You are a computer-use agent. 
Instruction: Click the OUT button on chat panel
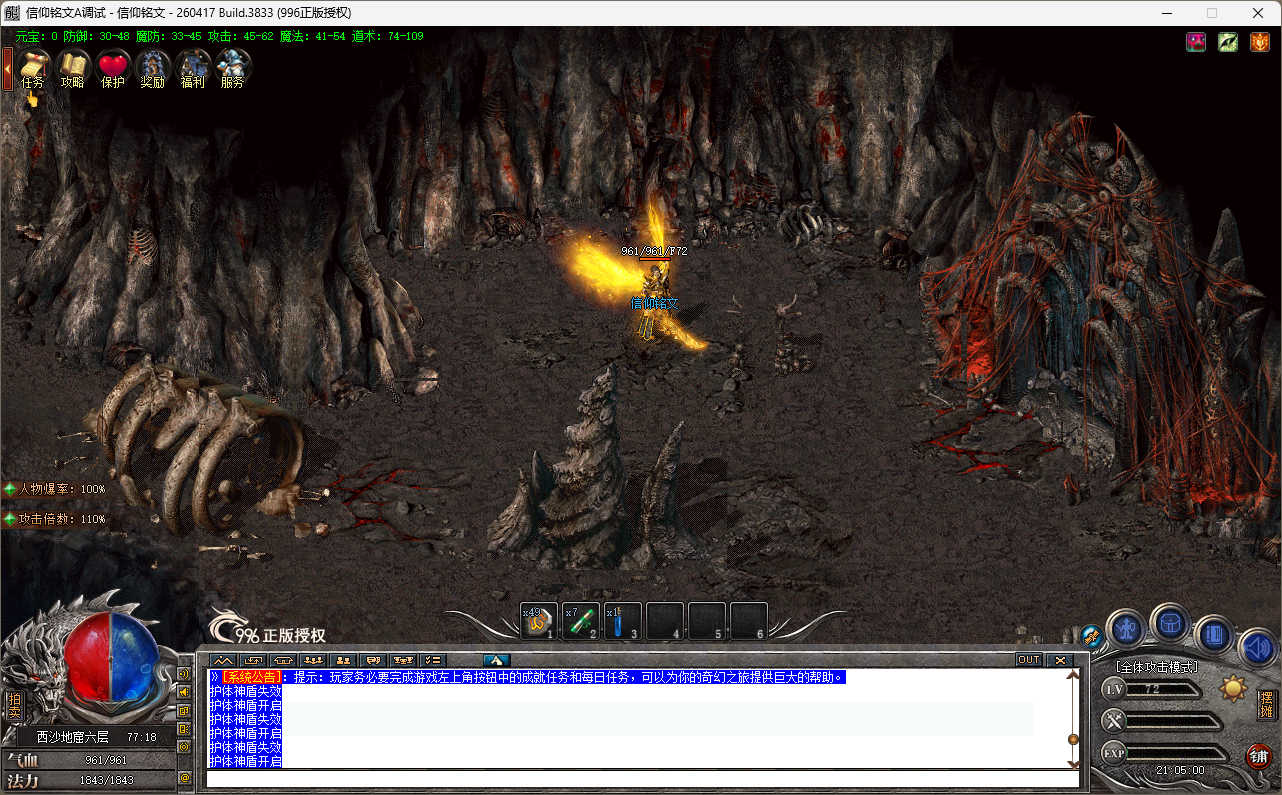point(1029,660)
